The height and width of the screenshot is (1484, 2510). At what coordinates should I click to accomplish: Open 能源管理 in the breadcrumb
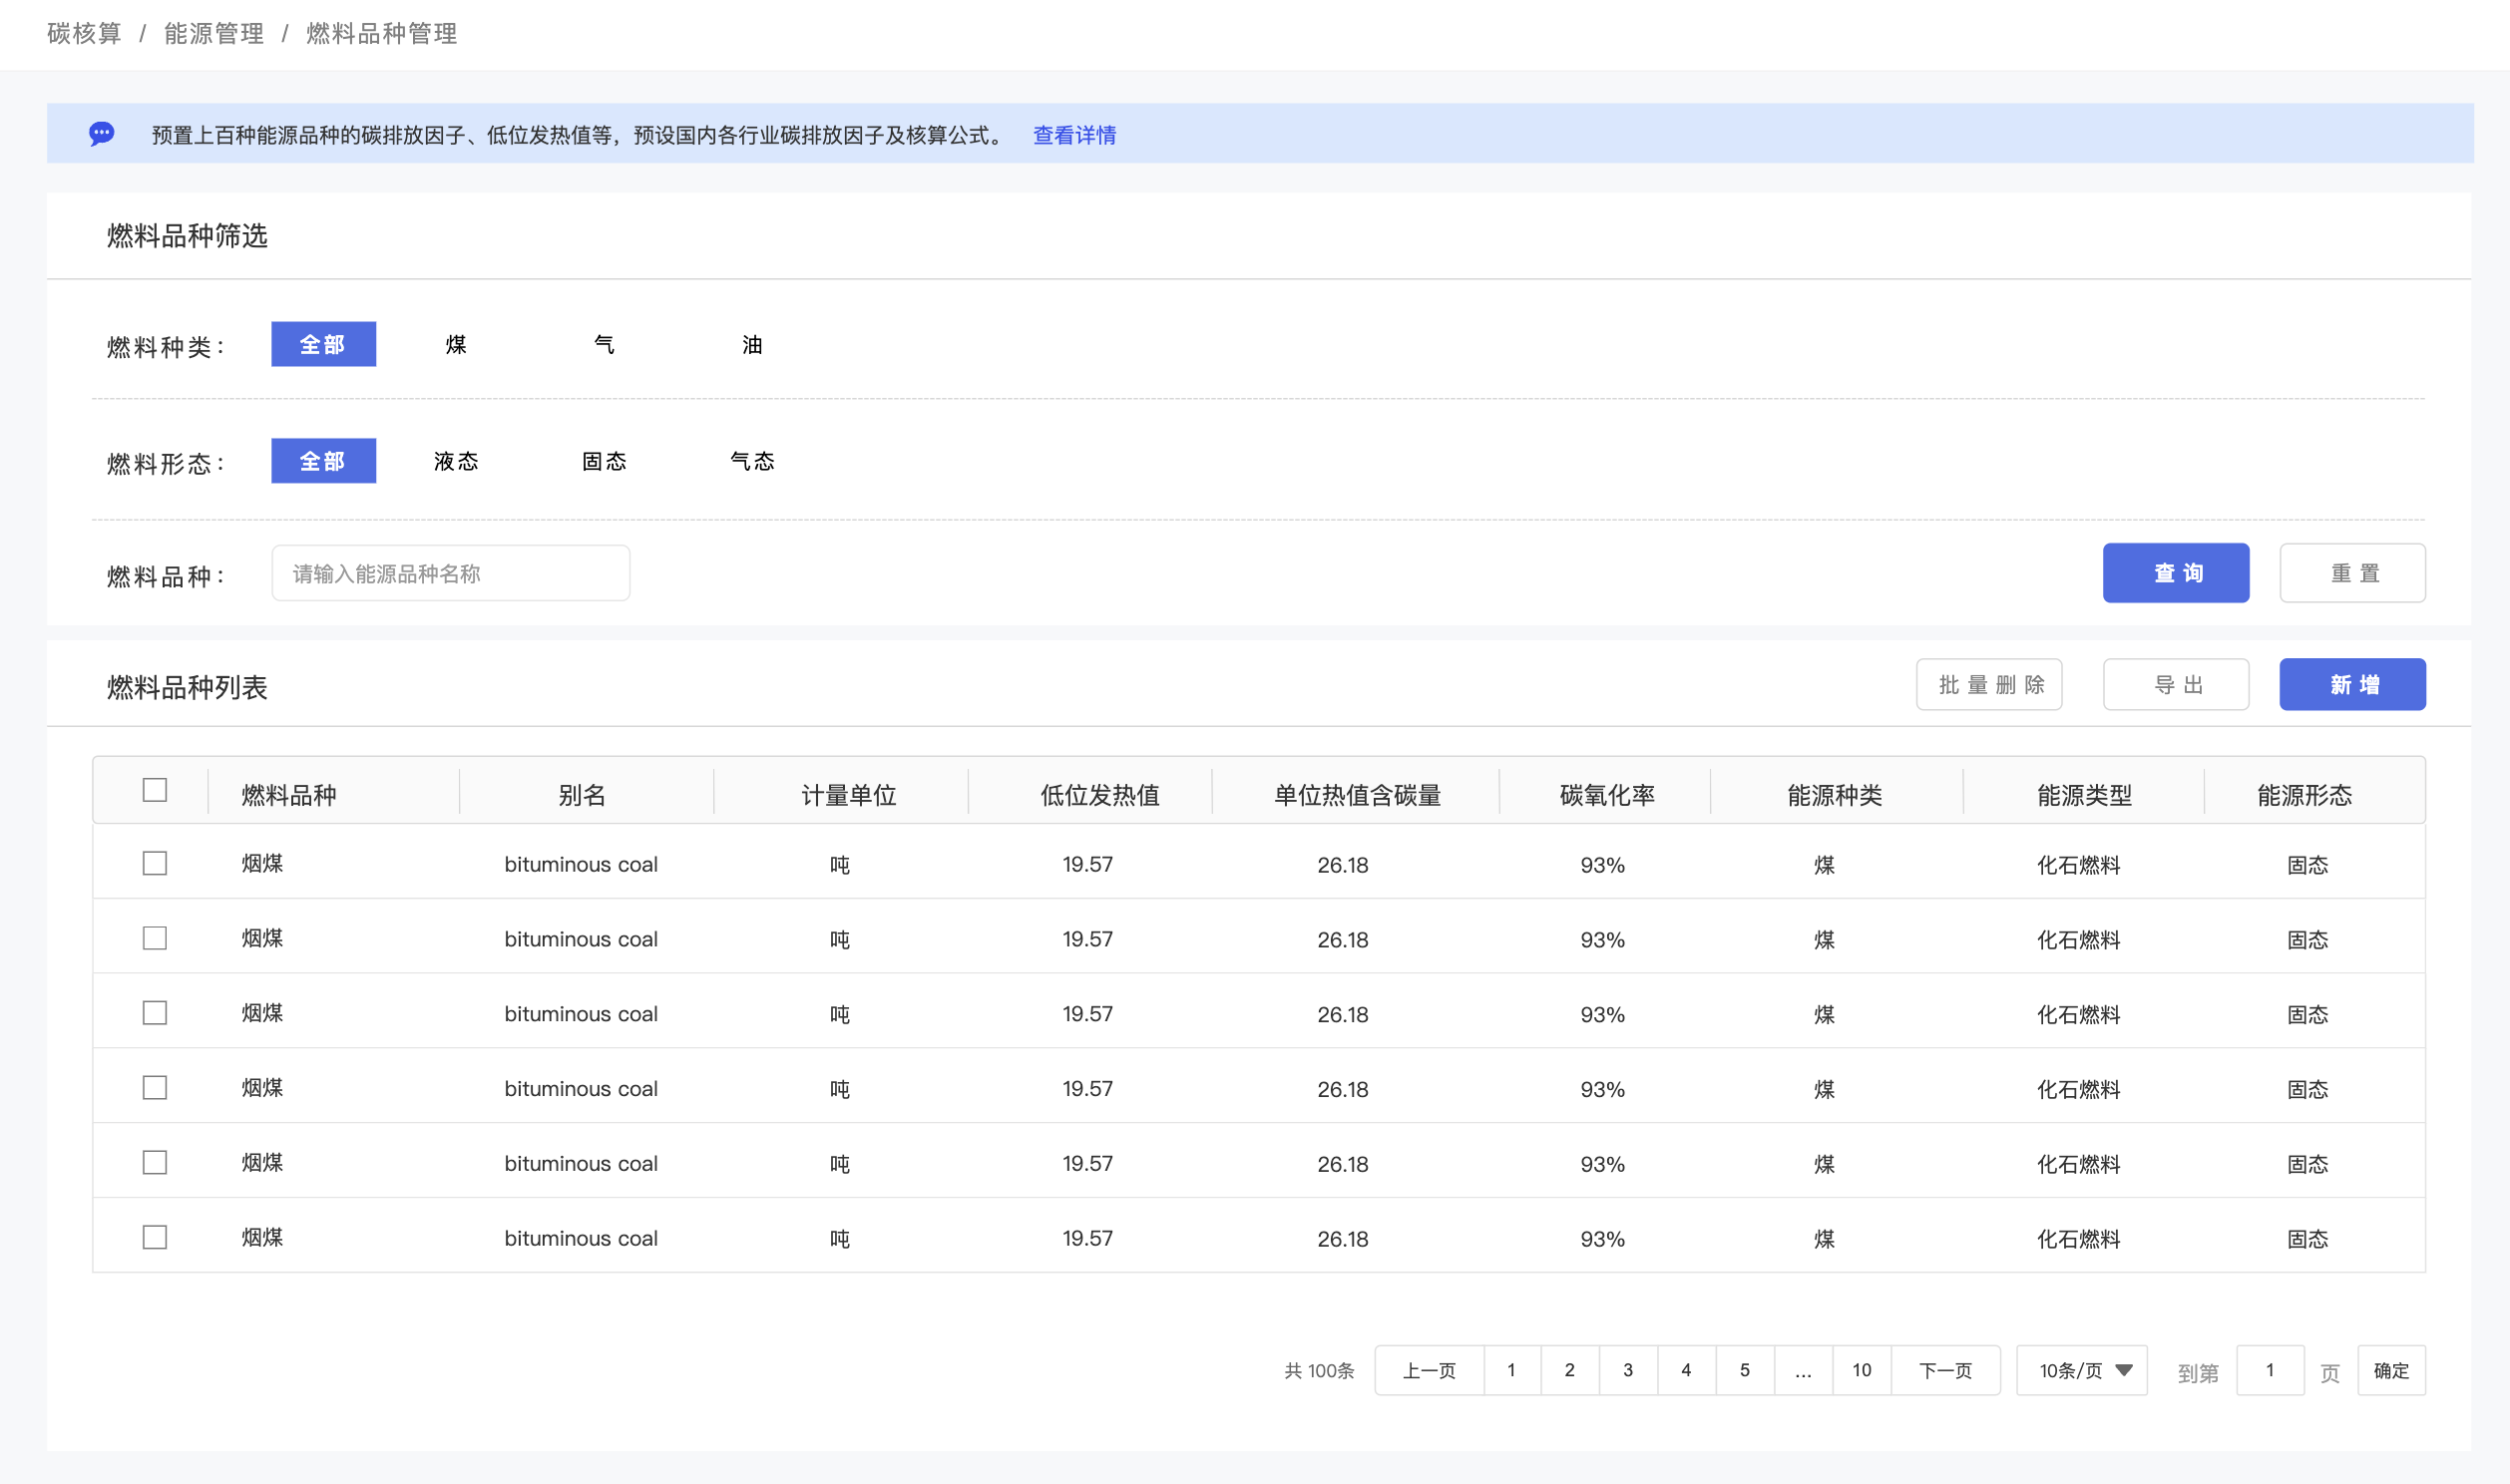[x=214, y=34]
